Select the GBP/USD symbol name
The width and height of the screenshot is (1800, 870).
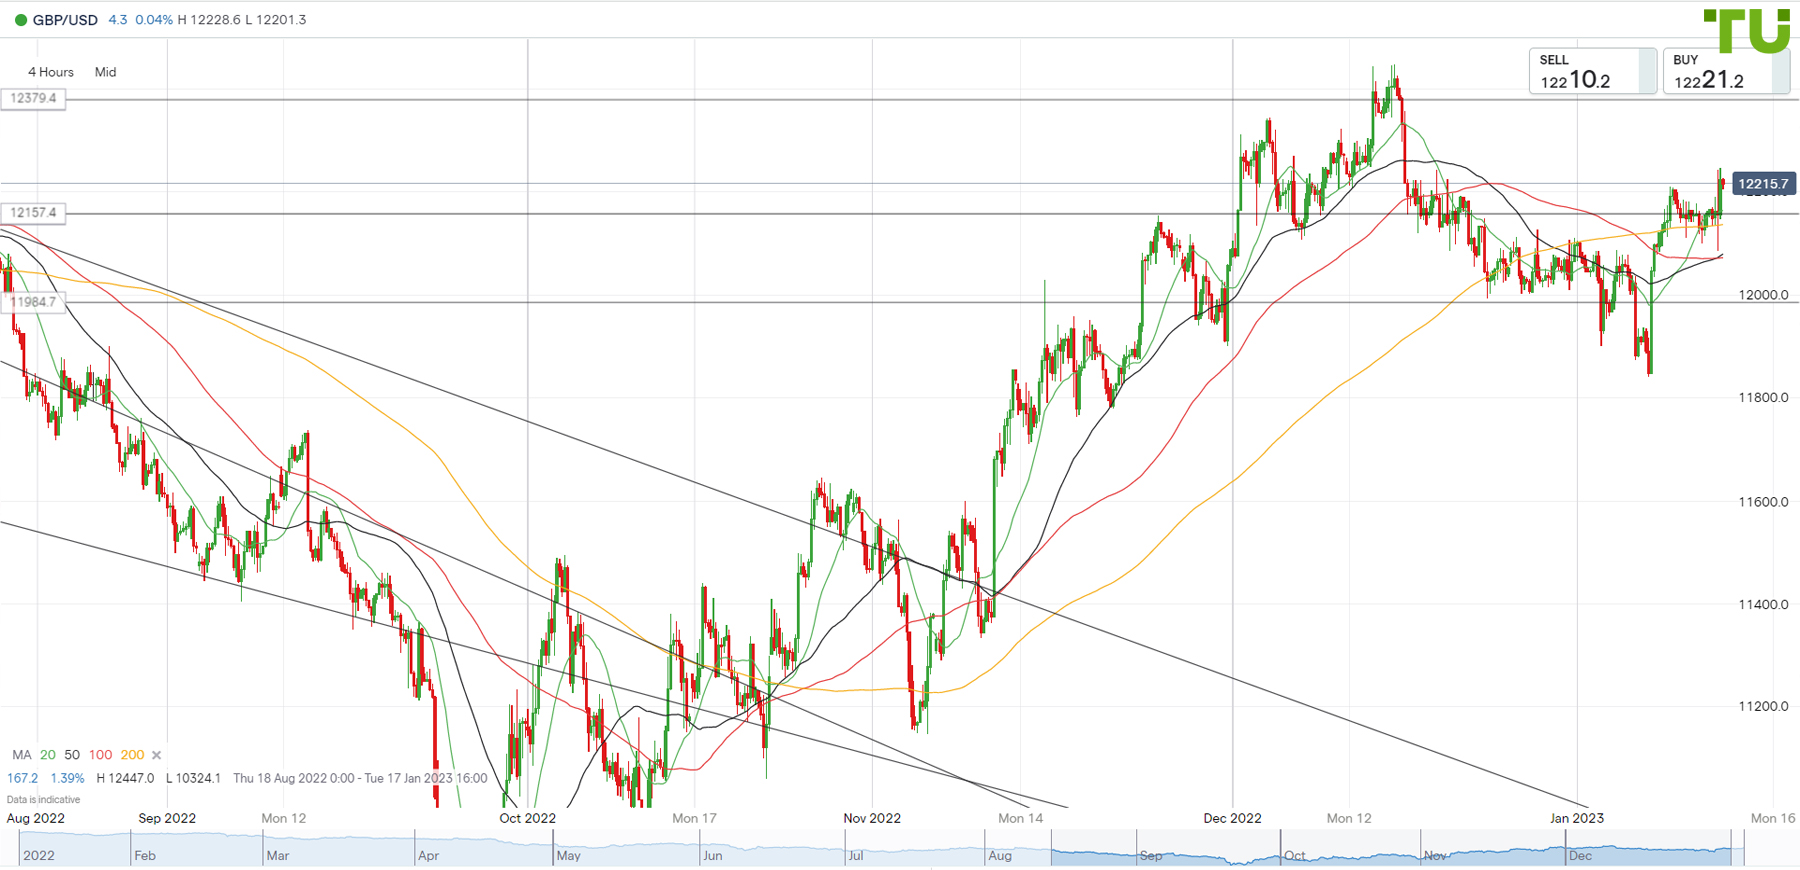click(65, 20)
